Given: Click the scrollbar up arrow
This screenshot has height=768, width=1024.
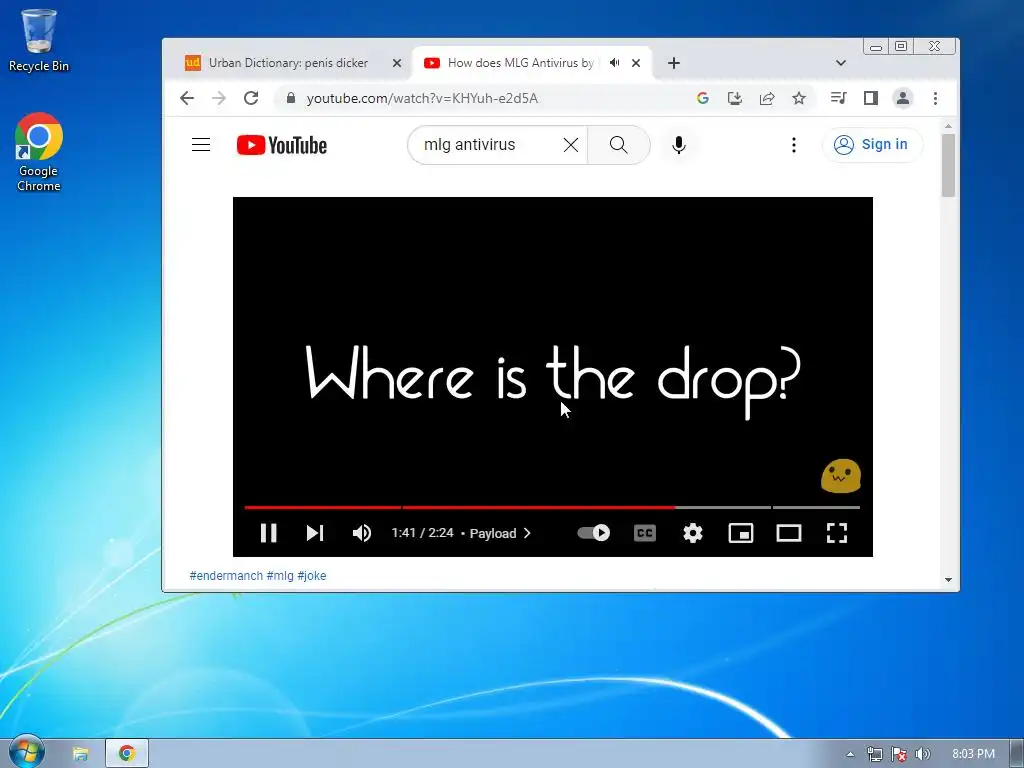Looking at the screenshot, I should (x=948, y=126).
